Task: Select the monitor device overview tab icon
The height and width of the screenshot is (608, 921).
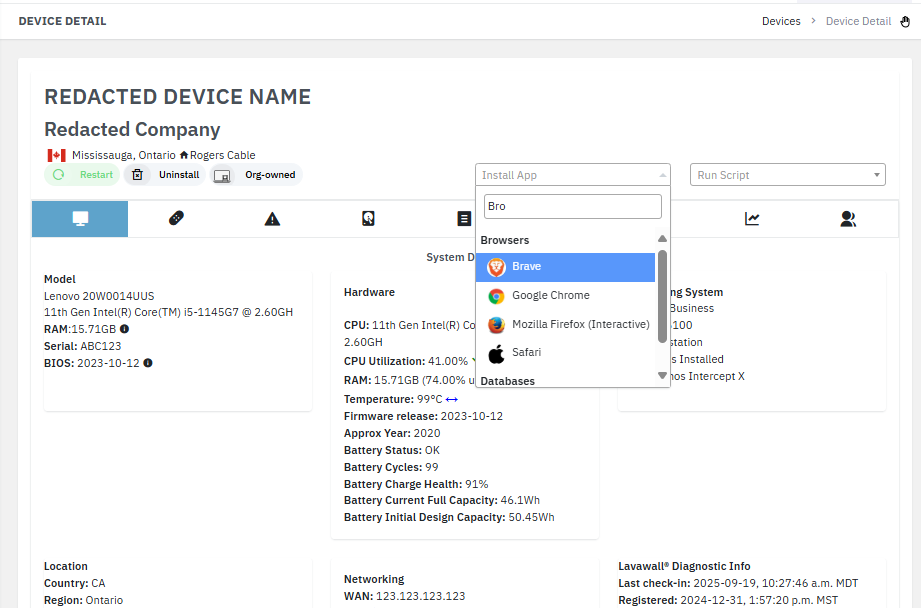Action: pyautogui.click(x=80, y=217)
